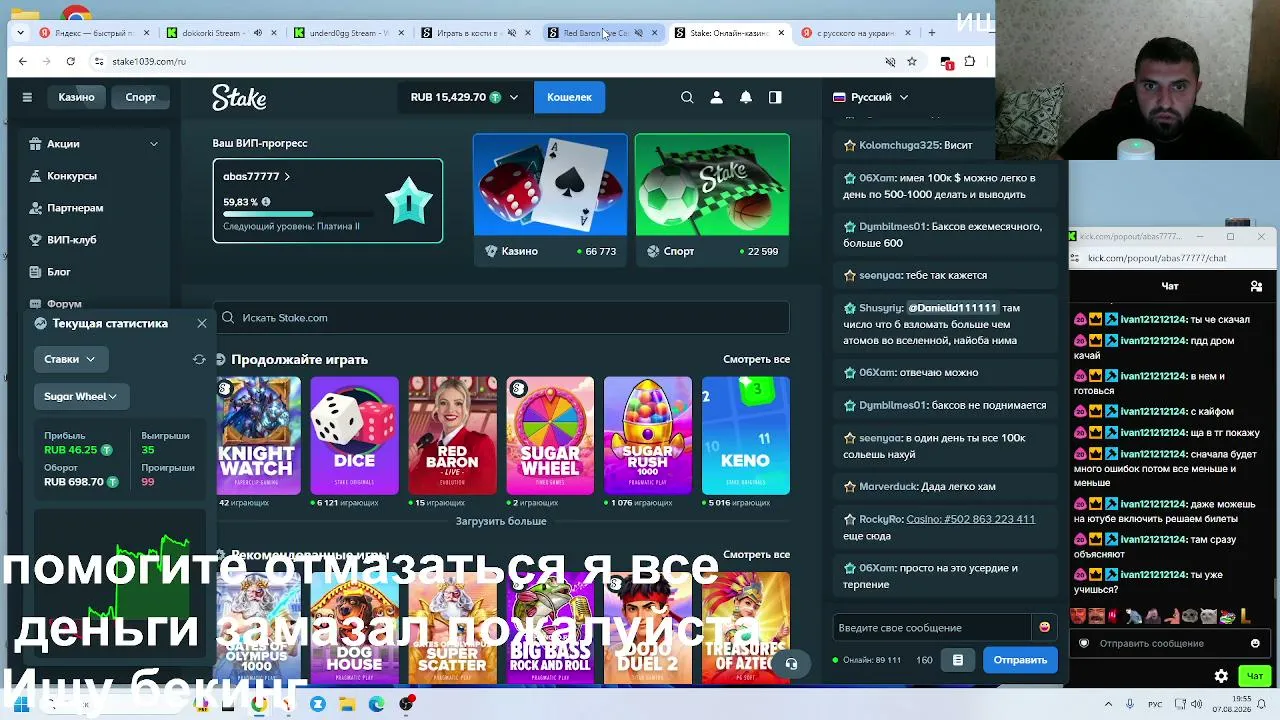Close the current statistics panel
Viewport: 1280px width, 720px height.
tap(202, 323)
